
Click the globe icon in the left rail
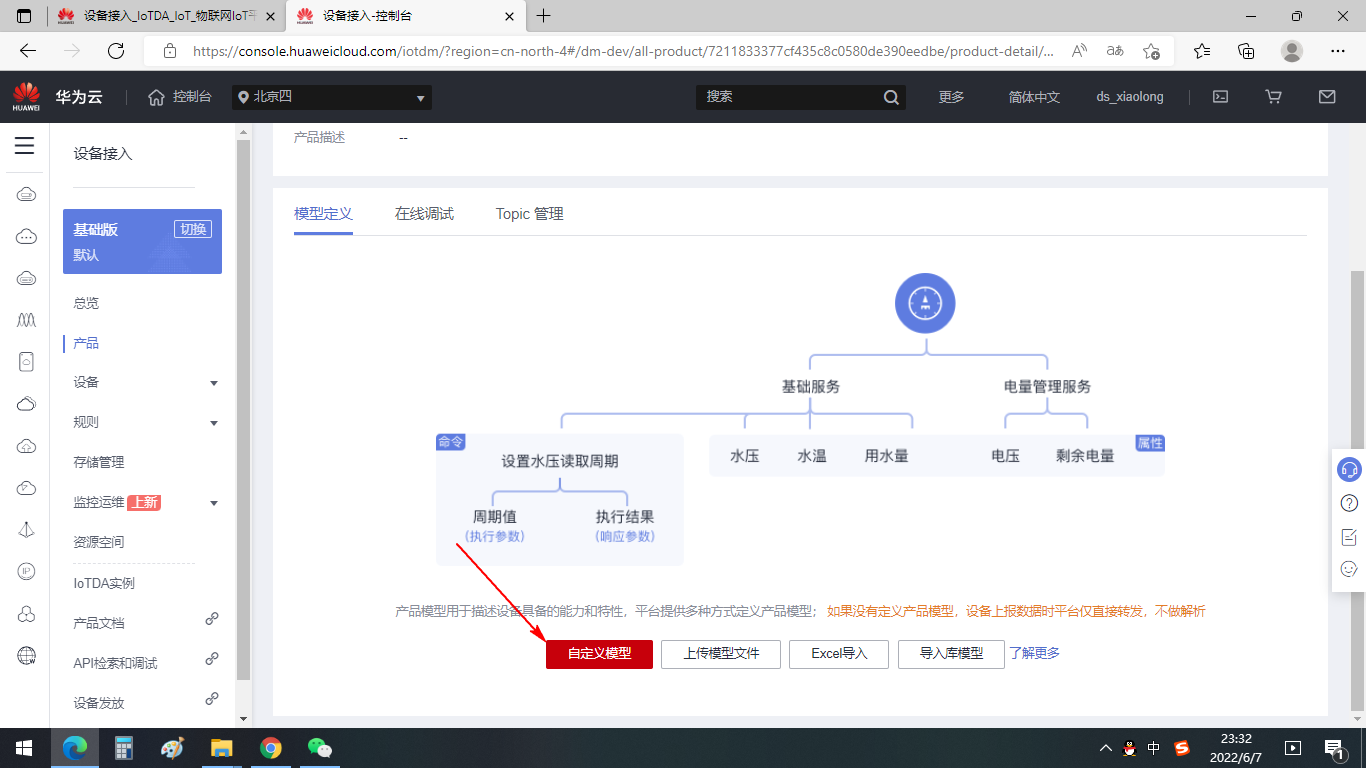click(x=27, y=656)
